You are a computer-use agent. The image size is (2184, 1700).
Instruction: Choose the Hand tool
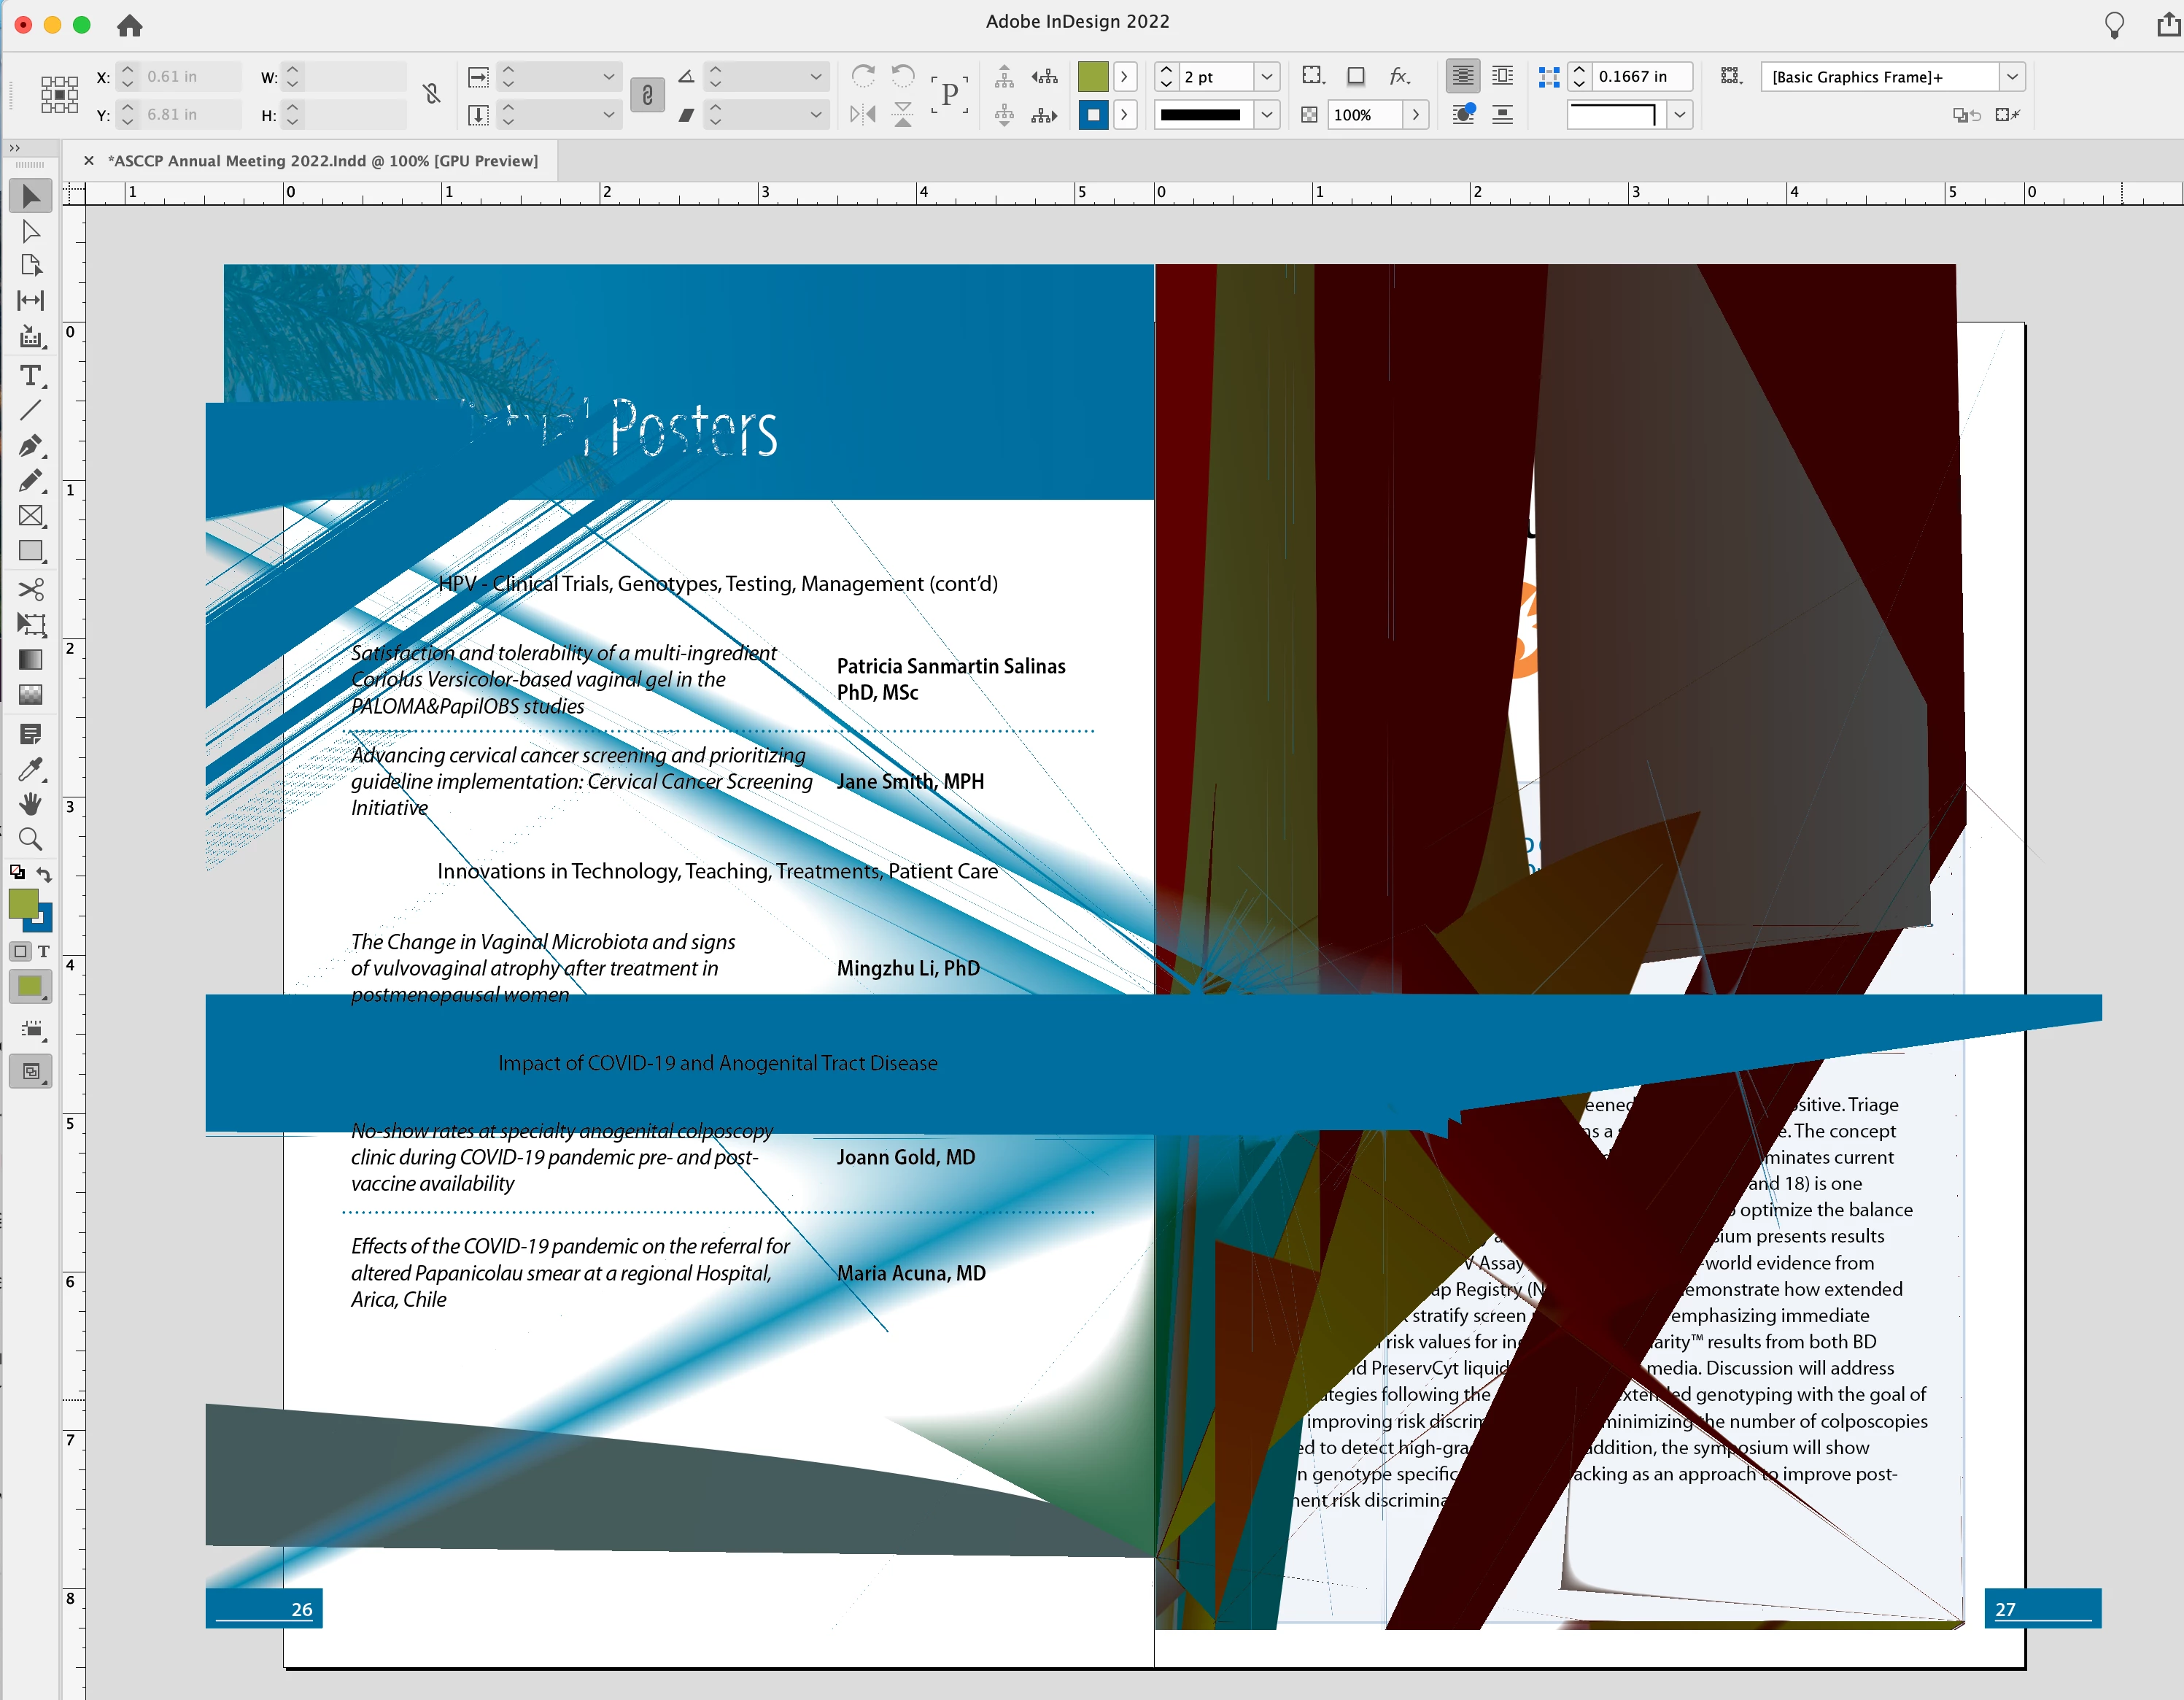[x=30, y=804]
